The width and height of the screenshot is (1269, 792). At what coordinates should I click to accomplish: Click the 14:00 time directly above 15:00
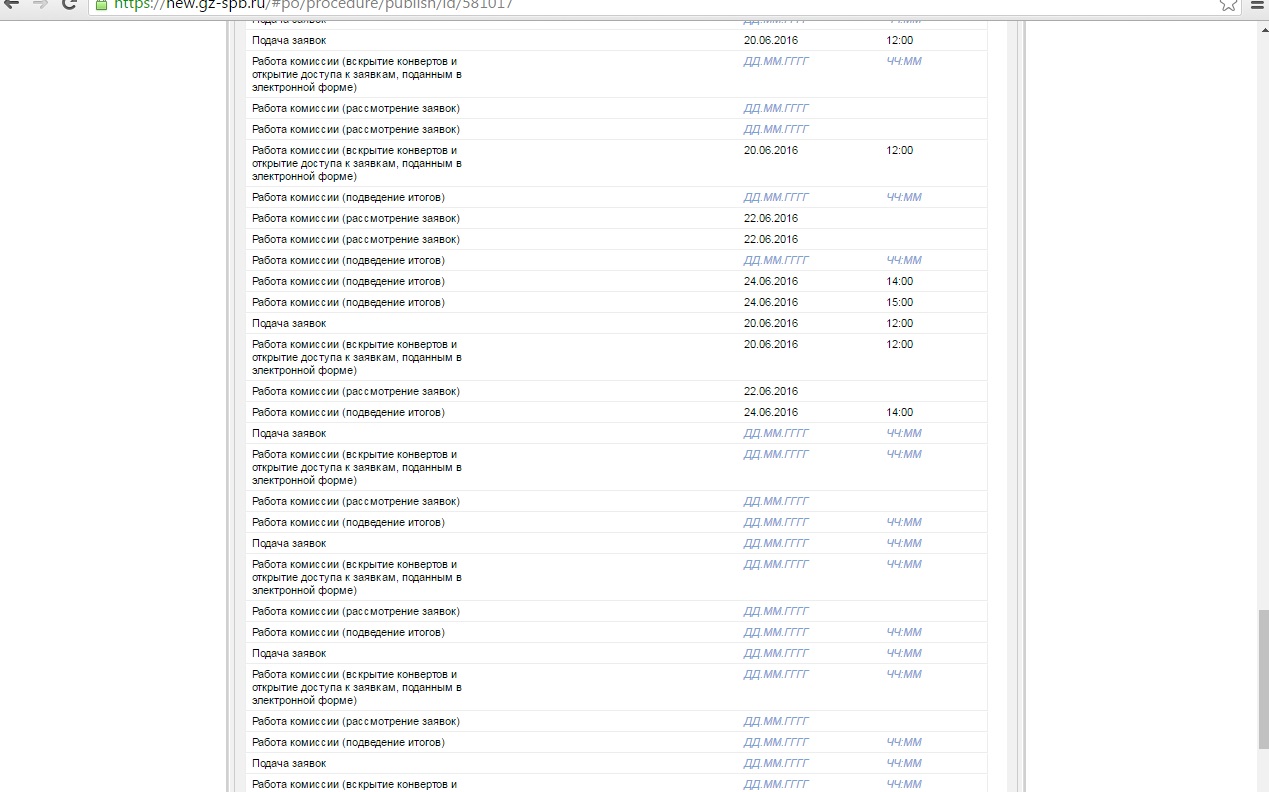point(899,281)
